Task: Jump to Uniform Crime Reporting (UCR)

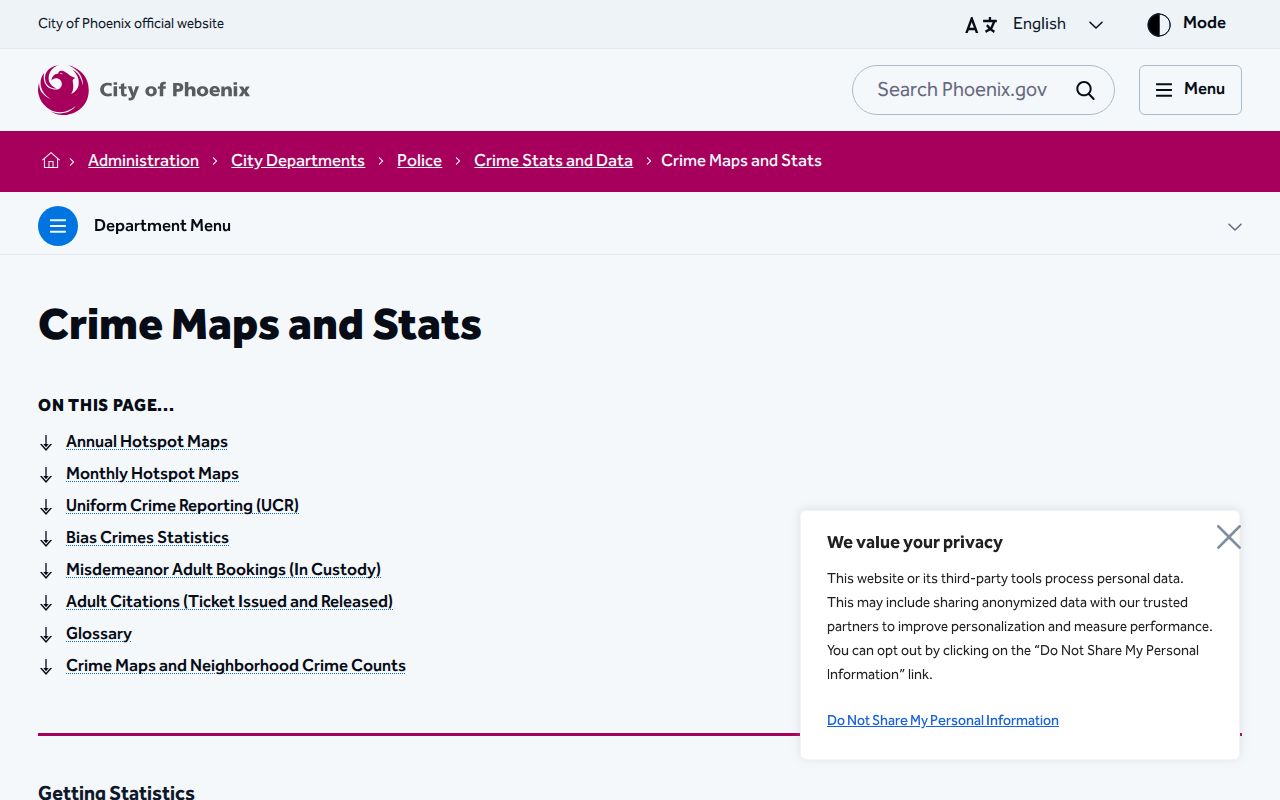Action: 182,506
